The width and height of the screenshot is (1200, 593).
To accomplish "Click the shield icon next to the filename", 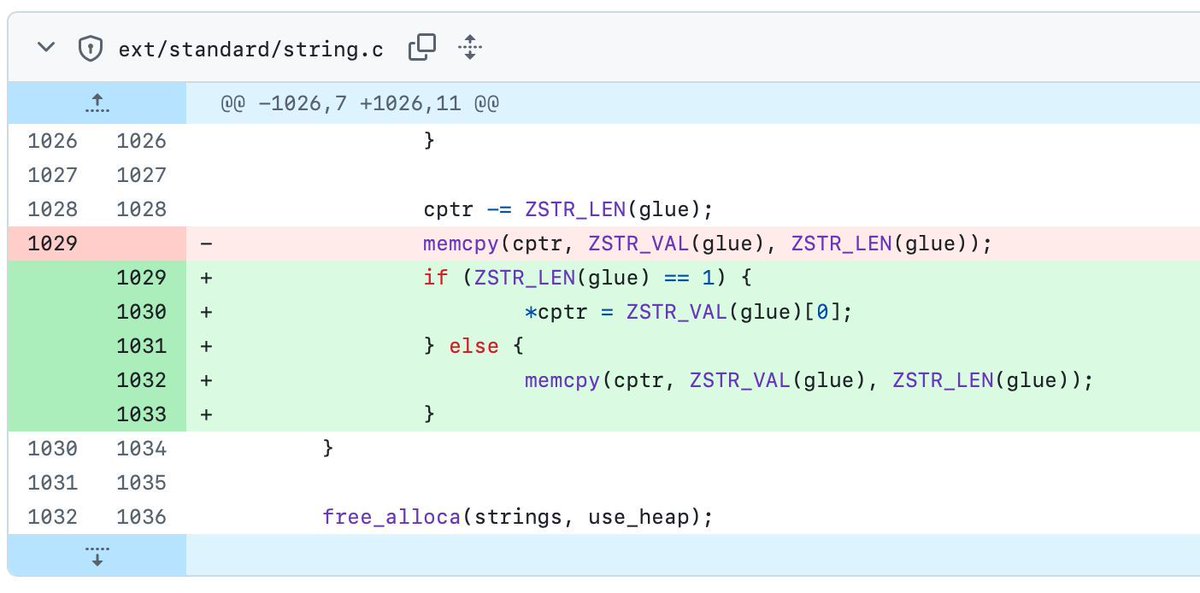I will (88, 46).
